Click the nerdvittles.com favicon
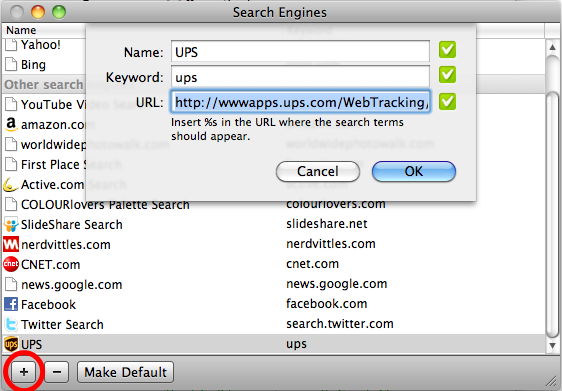 (11, 244)
